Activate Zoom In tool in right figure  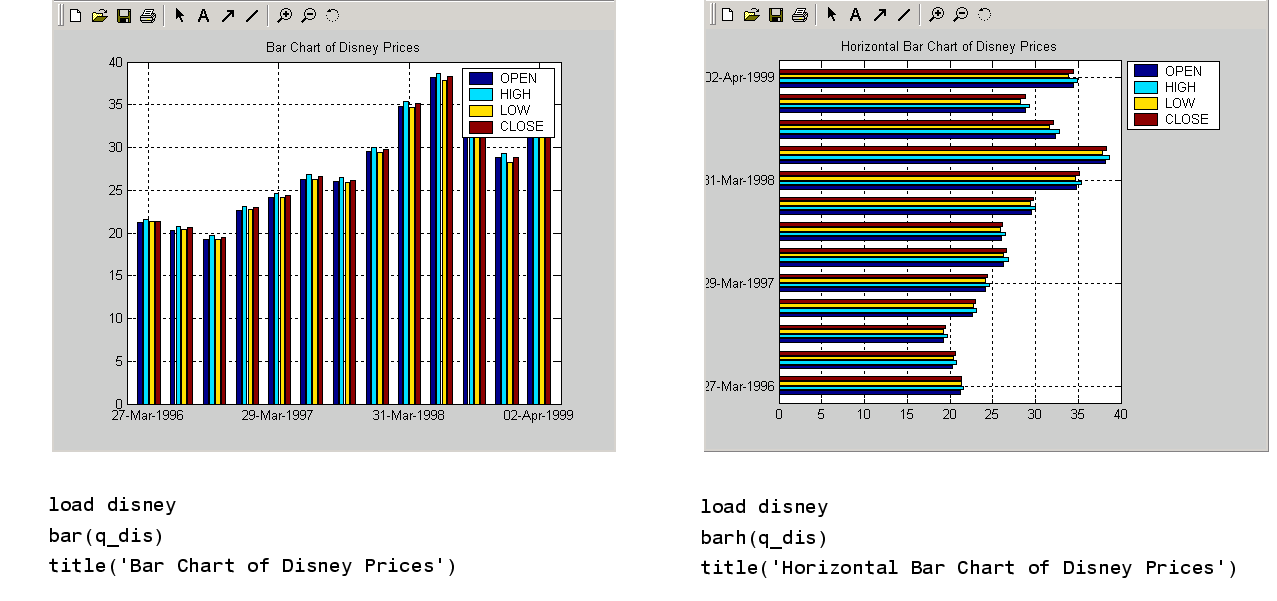[x=936, y=14]
